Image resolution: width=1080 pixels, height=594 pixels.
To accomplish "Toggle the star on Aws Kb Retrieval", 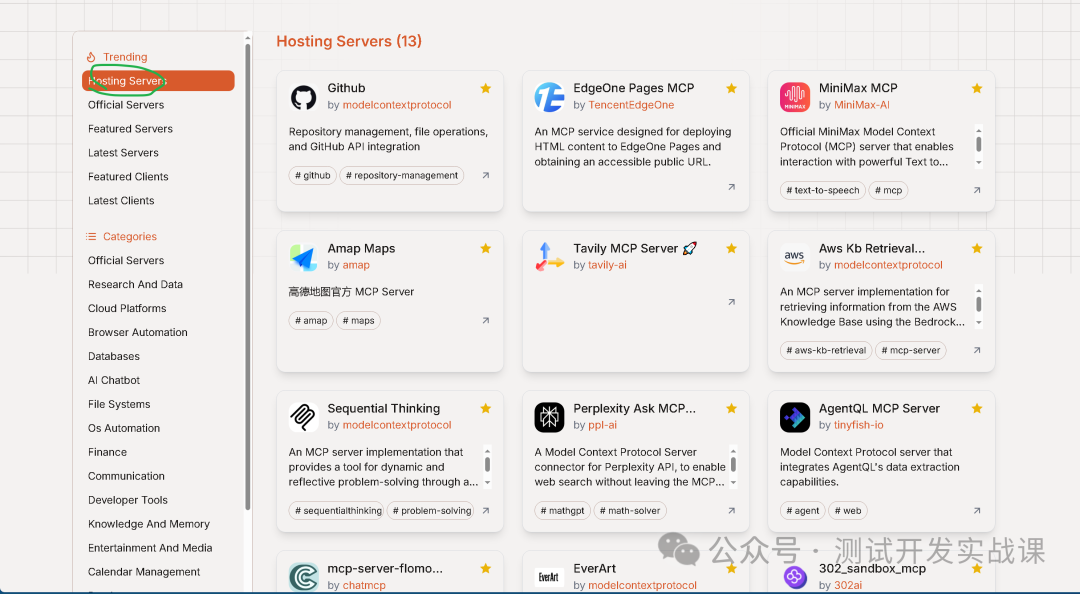I will point(977,248).
